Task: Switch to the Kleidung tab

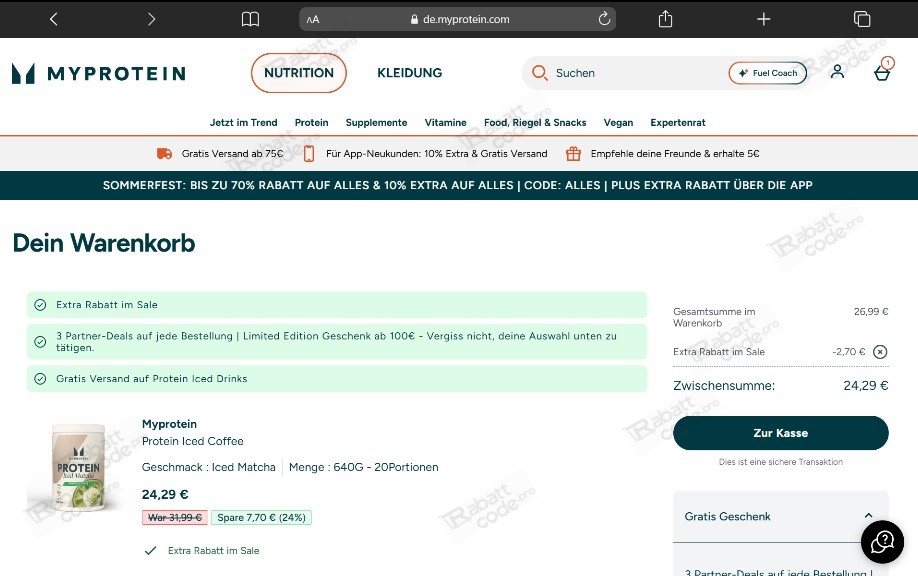Action: pos(409,73)
